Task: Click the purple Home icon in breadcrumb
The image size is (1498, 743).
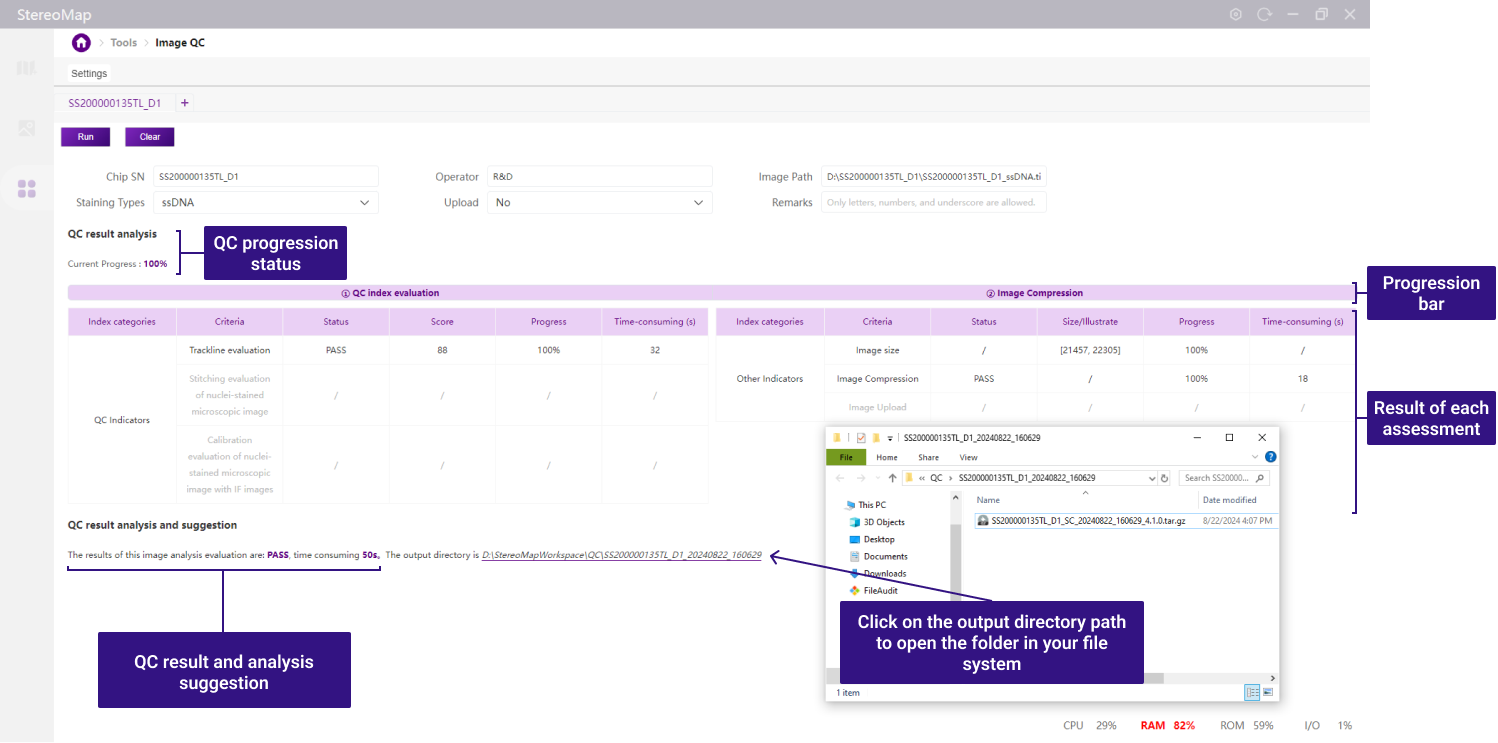Action: pos(81,43)
